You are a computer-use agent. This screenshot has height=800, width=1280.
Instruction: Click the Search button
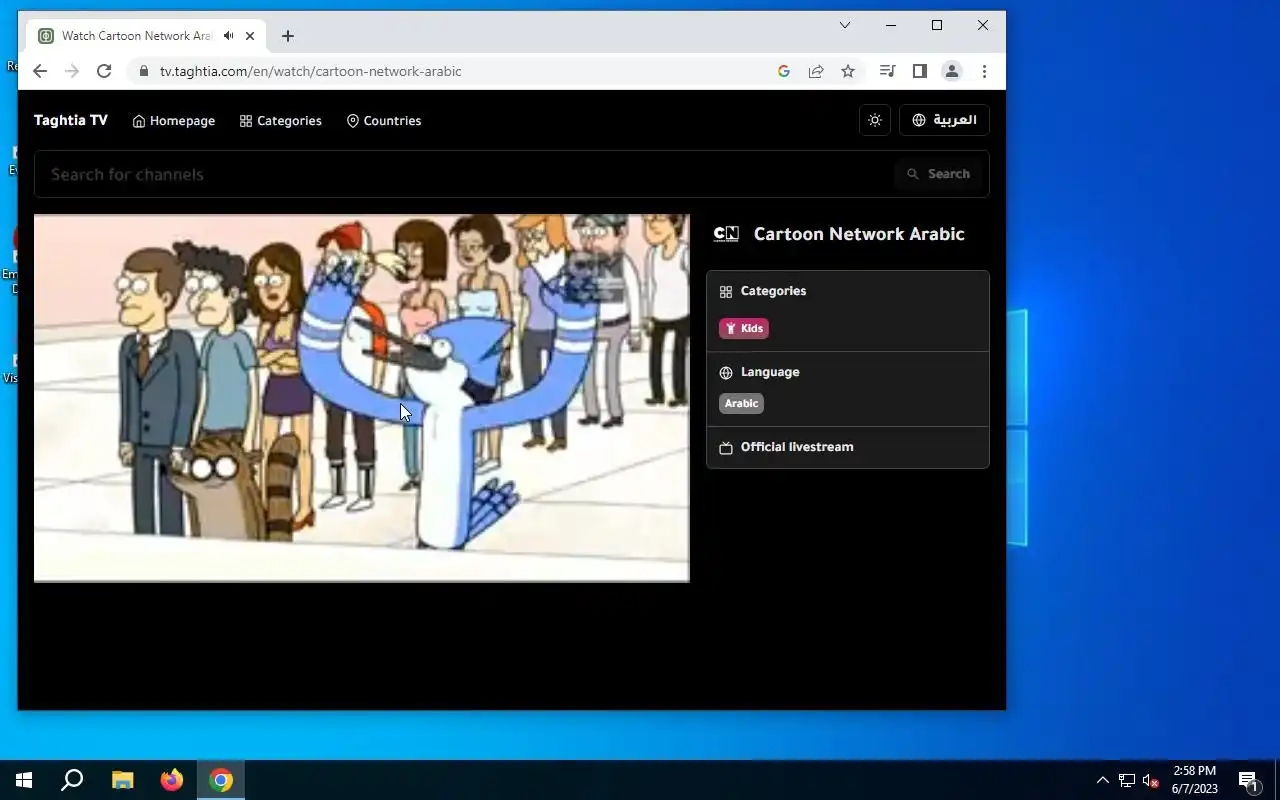pos(938,174)
